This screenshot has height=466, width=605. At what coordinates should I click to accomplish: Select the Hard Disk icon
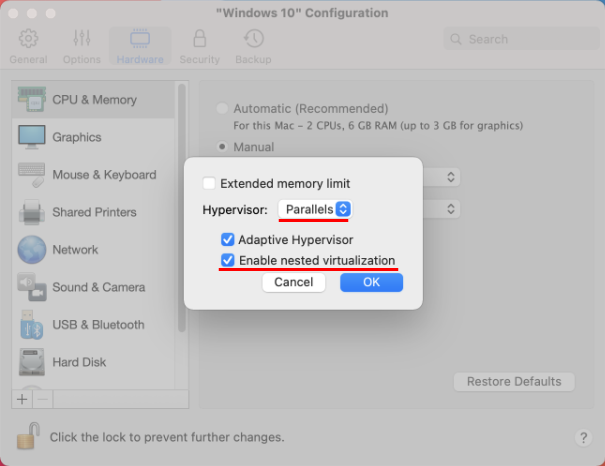click(32, 362)
